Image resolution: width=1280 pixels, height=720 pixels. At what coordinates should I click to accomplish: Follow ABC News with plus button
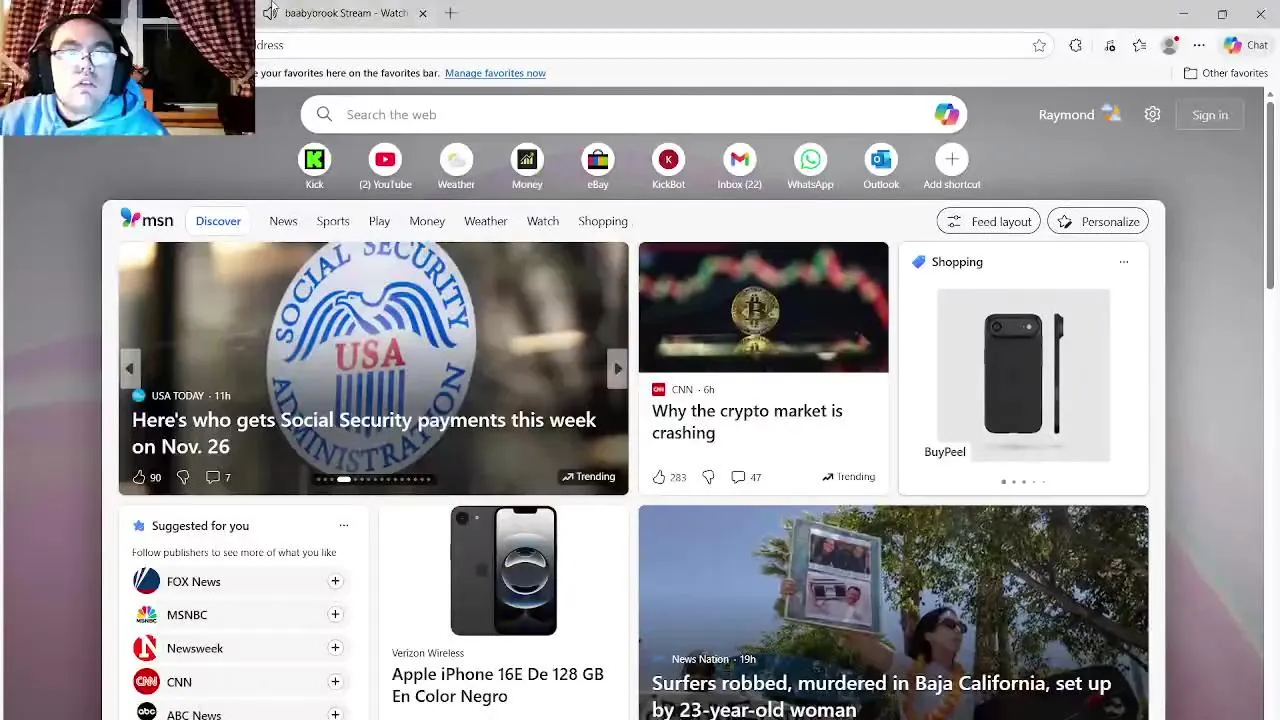pos(335,714)
